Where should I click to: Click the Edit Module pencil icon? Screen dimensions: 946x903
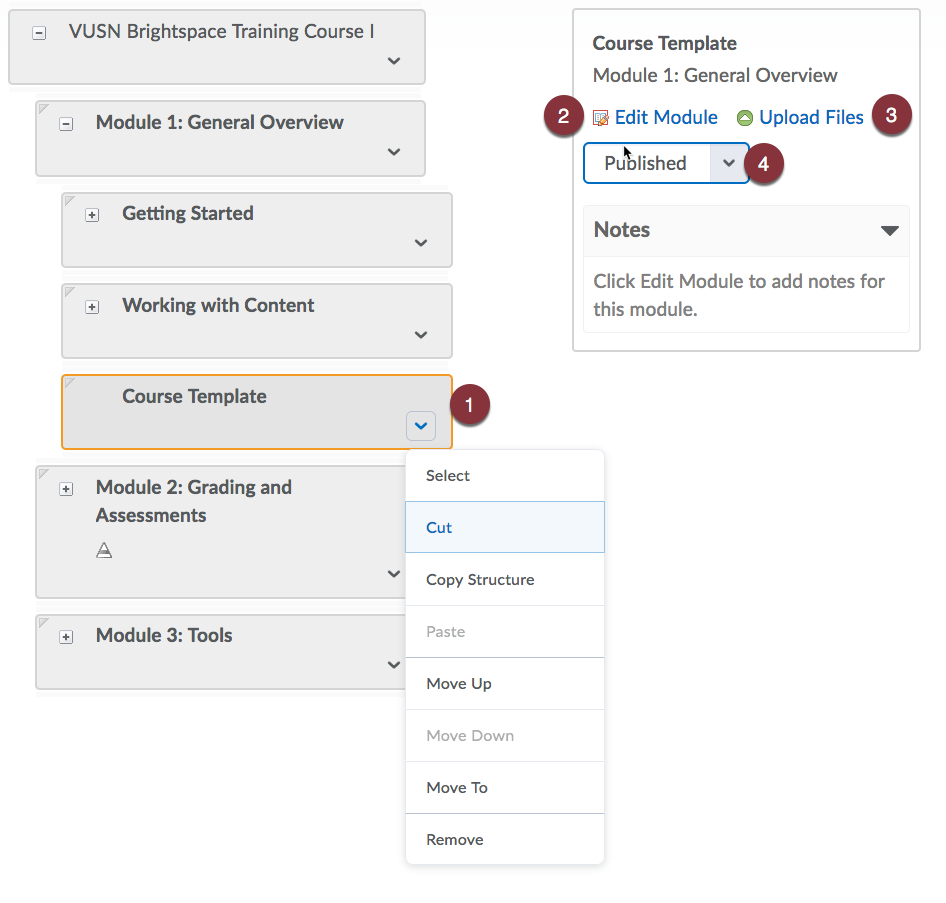[x=600, y=118]
